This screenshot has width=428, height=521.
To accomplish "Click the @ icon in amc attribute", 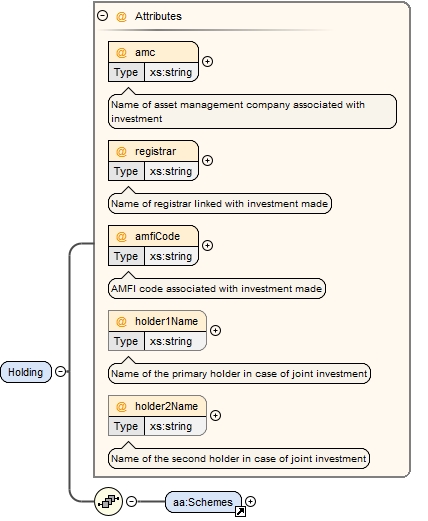I will click(121, 52).
